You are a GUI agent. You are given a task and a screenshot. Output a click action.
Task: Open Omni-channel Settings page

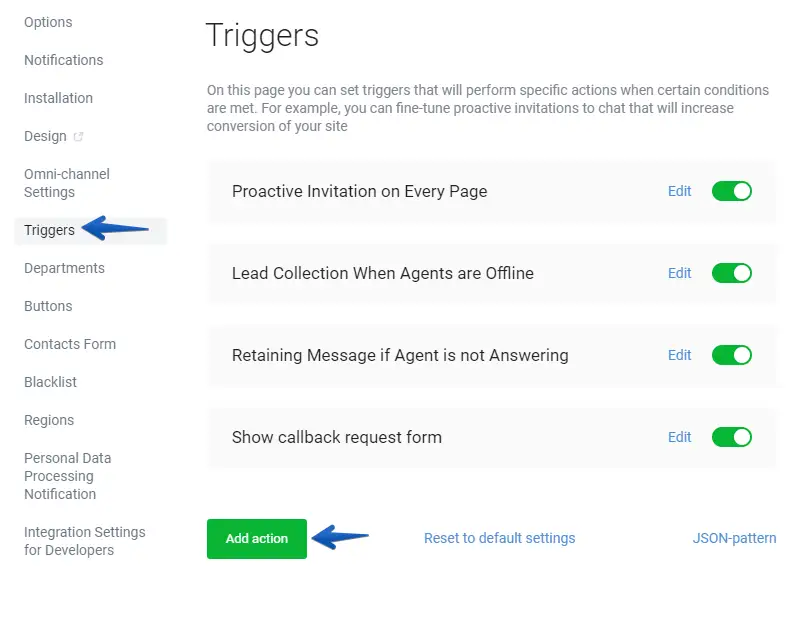tap(66, 183)
